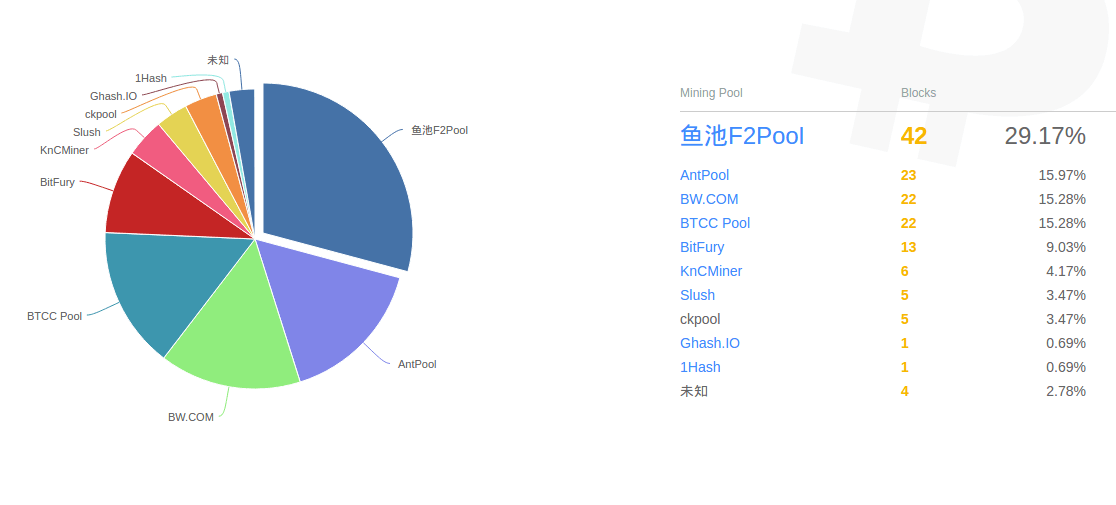Open the KnCMiner pool link
The image size is (1116, 505).
711,271
